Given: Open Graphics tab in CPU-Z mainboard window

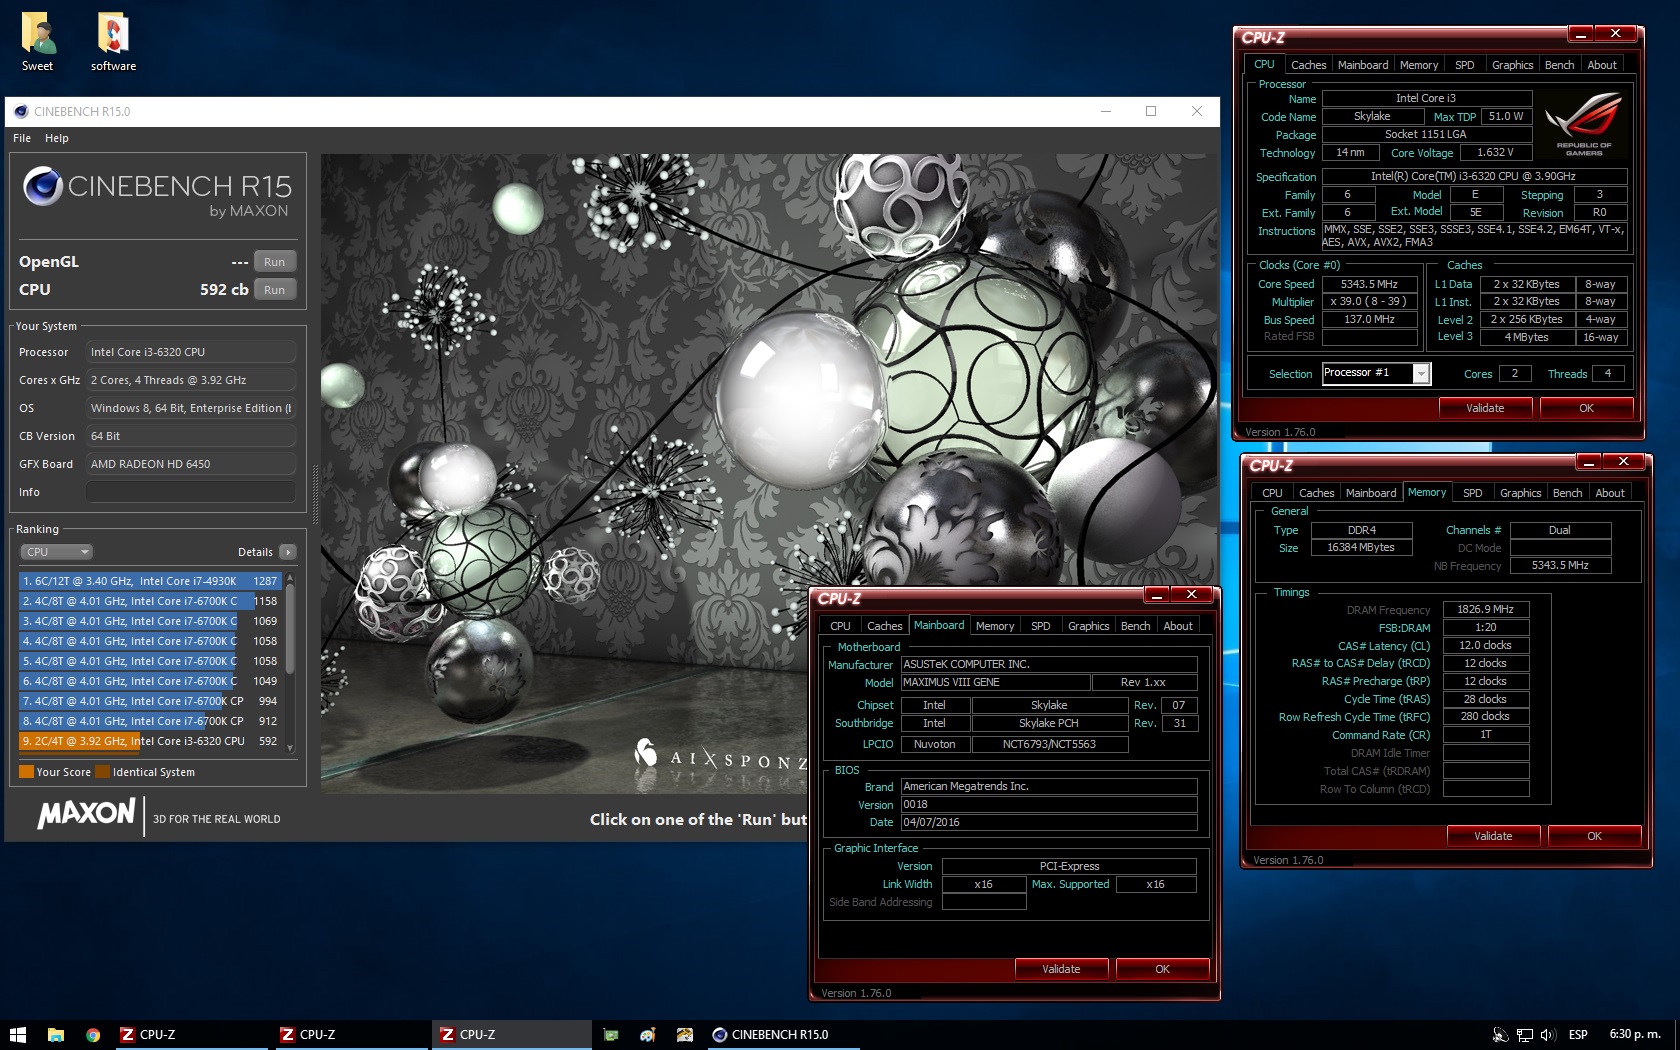Looking at the screenshot, I should [1088, 626].
